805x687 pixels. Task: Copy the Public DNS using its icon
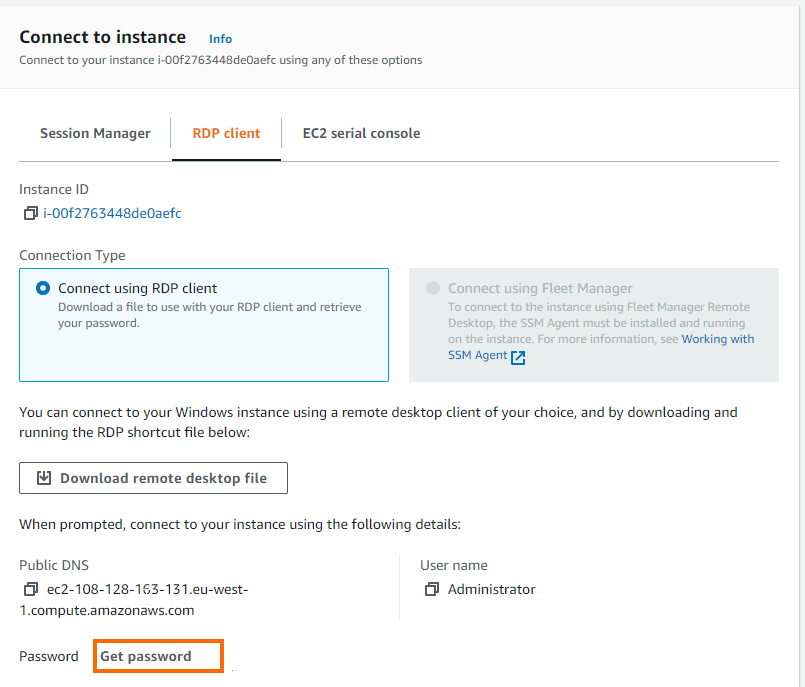click(30, 589)
